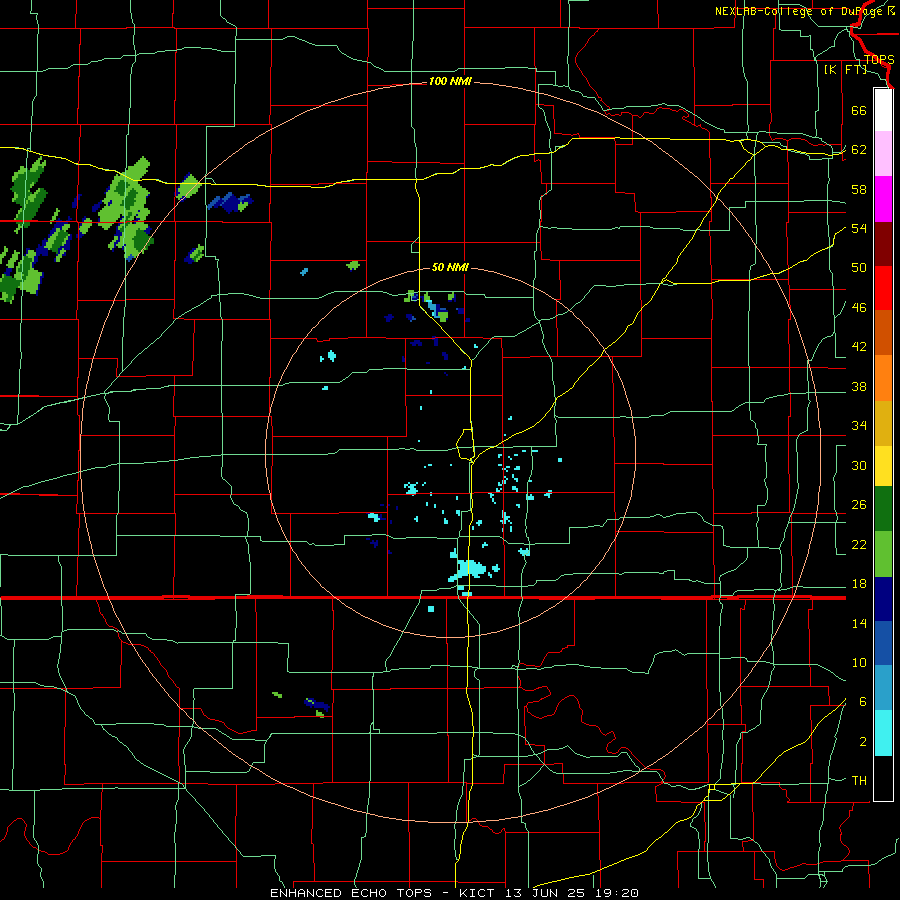Screen dimensions: 900x900
Task: Select the dark red maroon legend segment
Action: (883, 244)
